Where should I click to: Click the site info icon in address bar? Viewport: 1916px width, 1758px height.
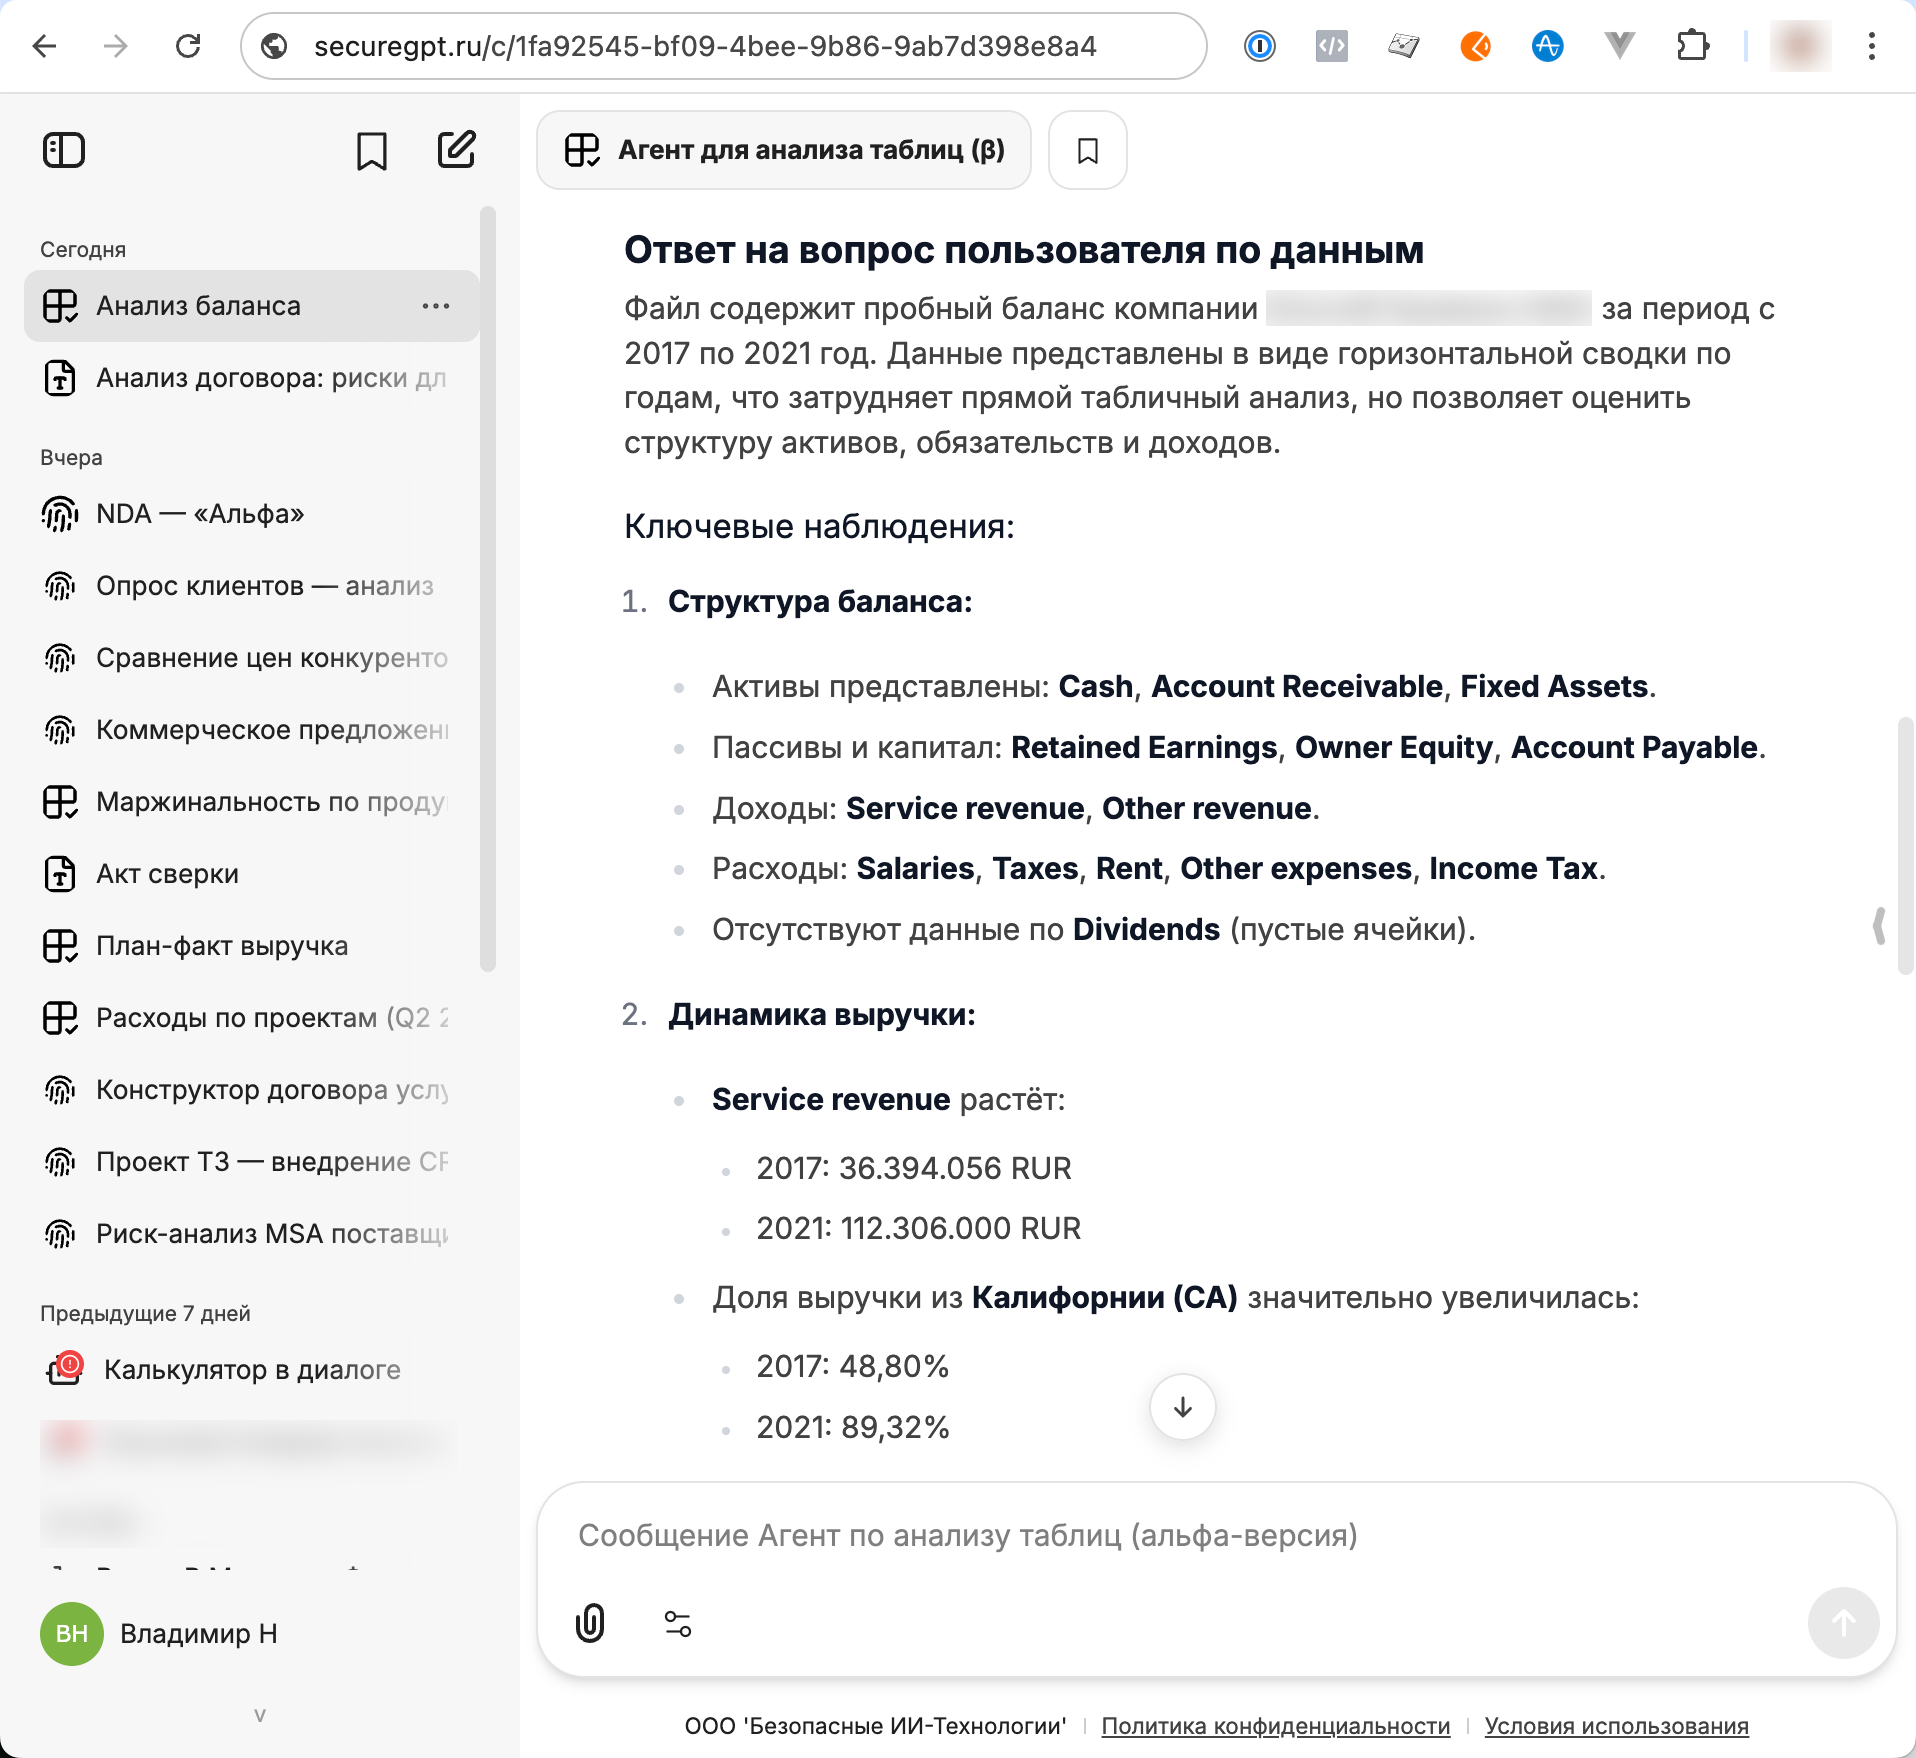tap(275, 46)
